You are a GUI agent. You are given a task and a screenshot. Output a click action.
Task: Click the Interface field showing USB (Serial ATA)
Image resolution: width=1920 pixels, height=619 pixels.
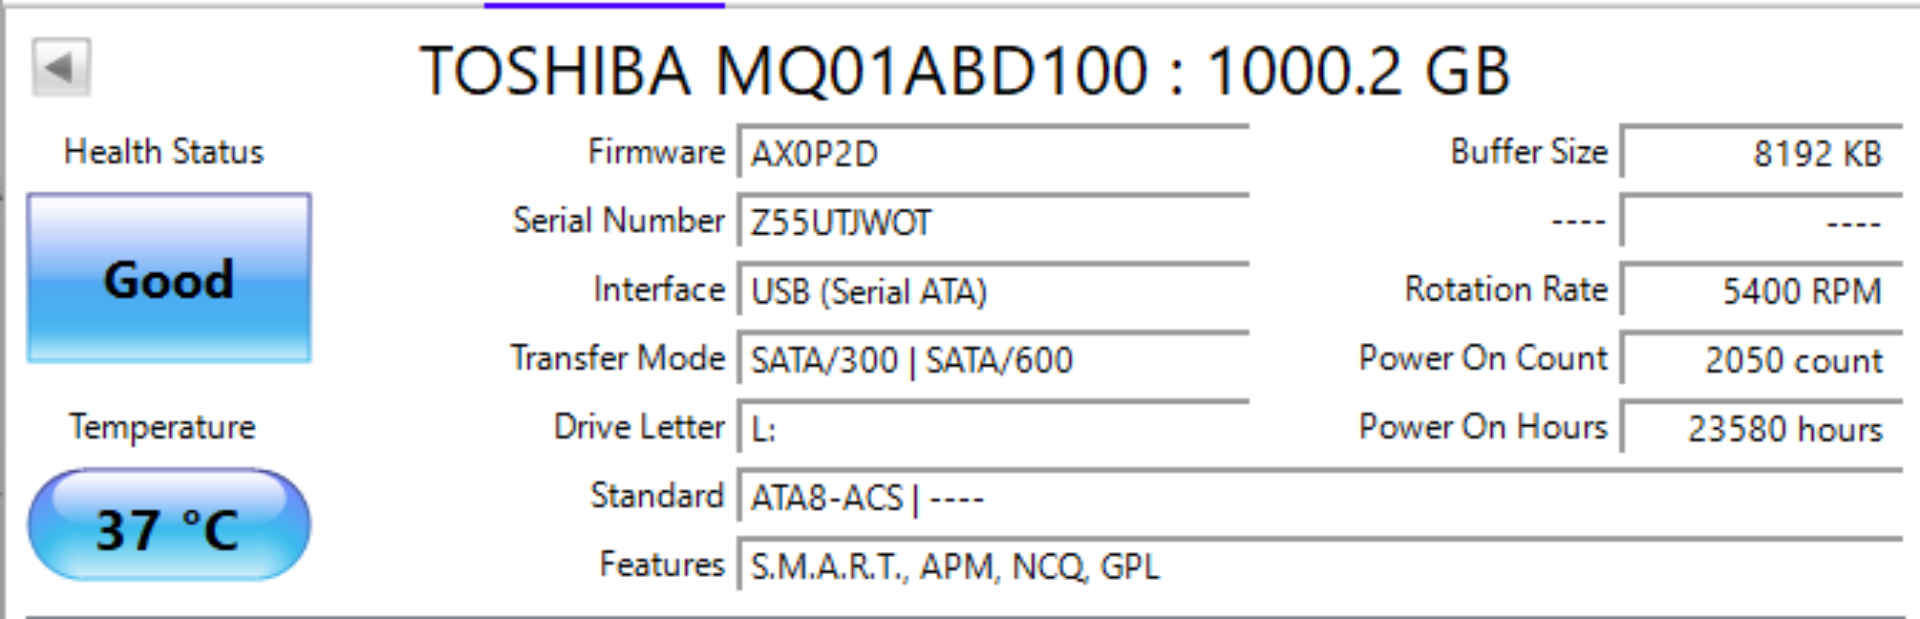coord(992,291)
